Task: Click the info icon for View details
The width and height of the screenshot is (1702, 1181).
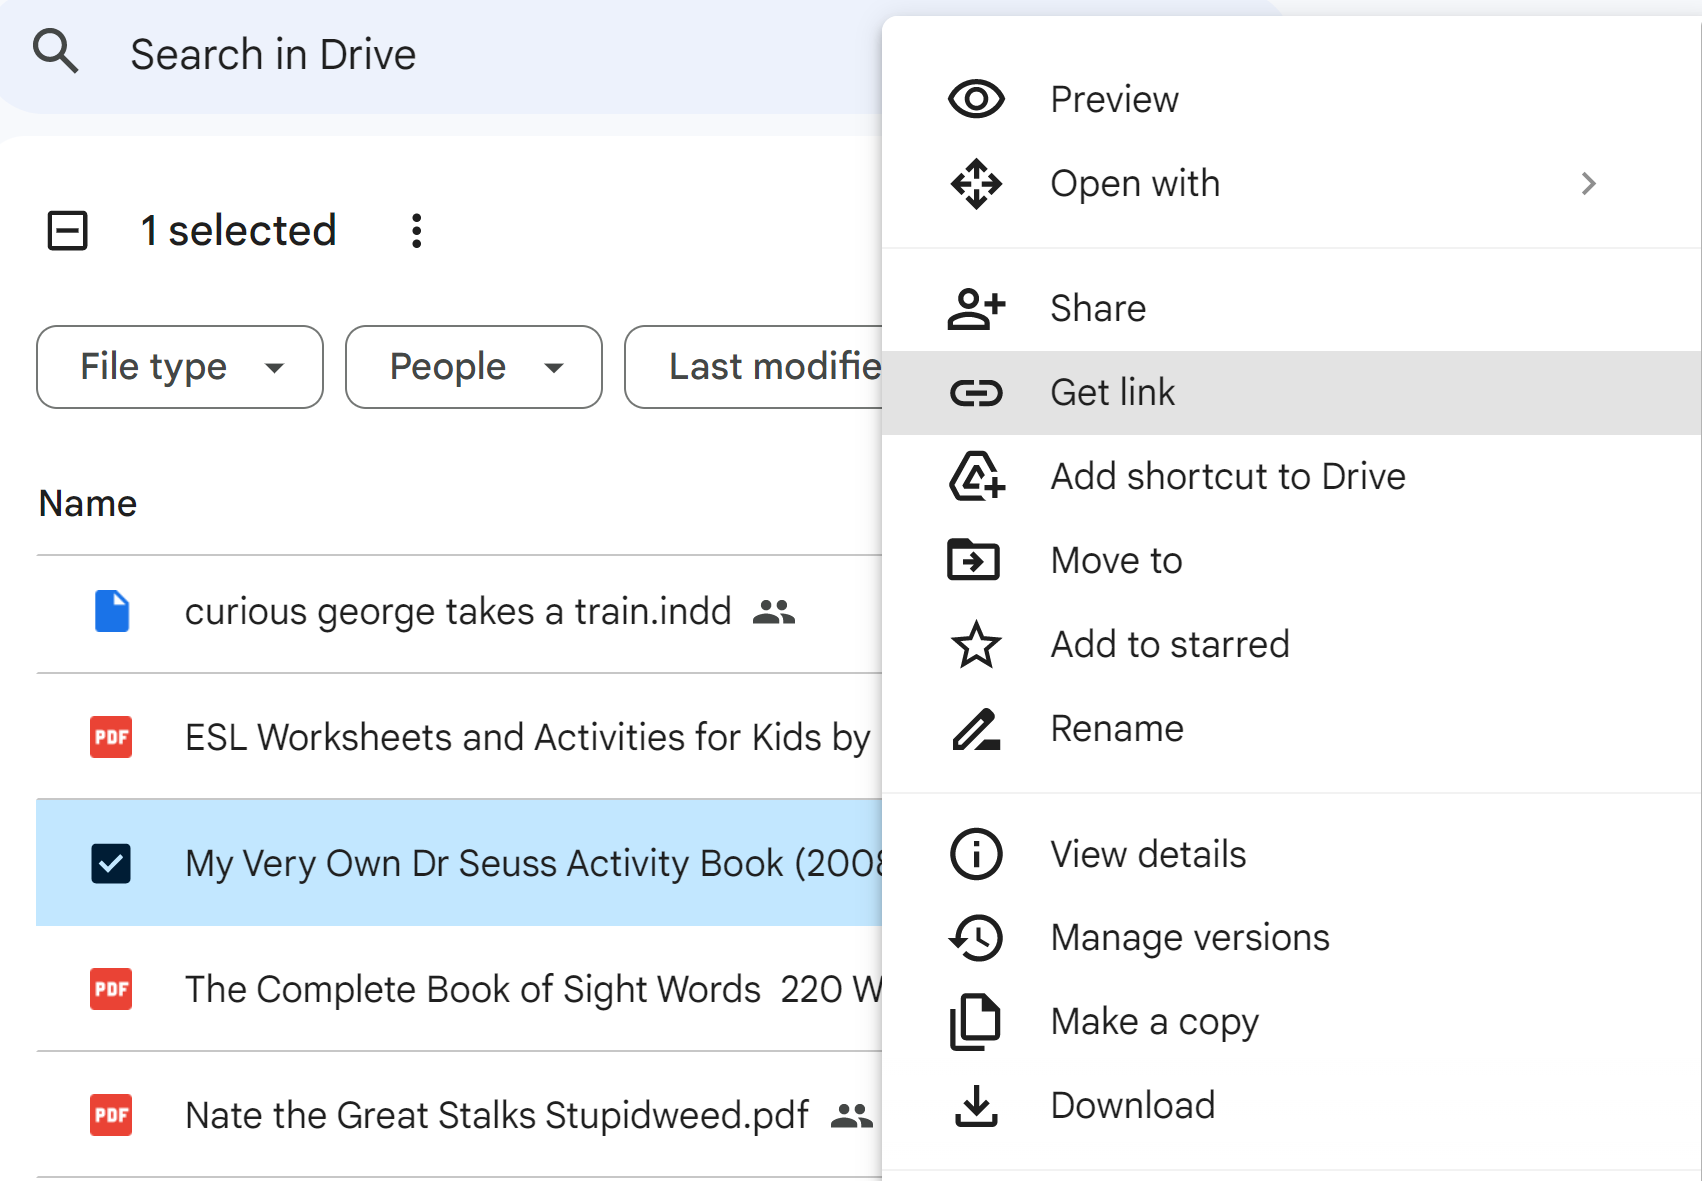Action: tap(976, 855)
